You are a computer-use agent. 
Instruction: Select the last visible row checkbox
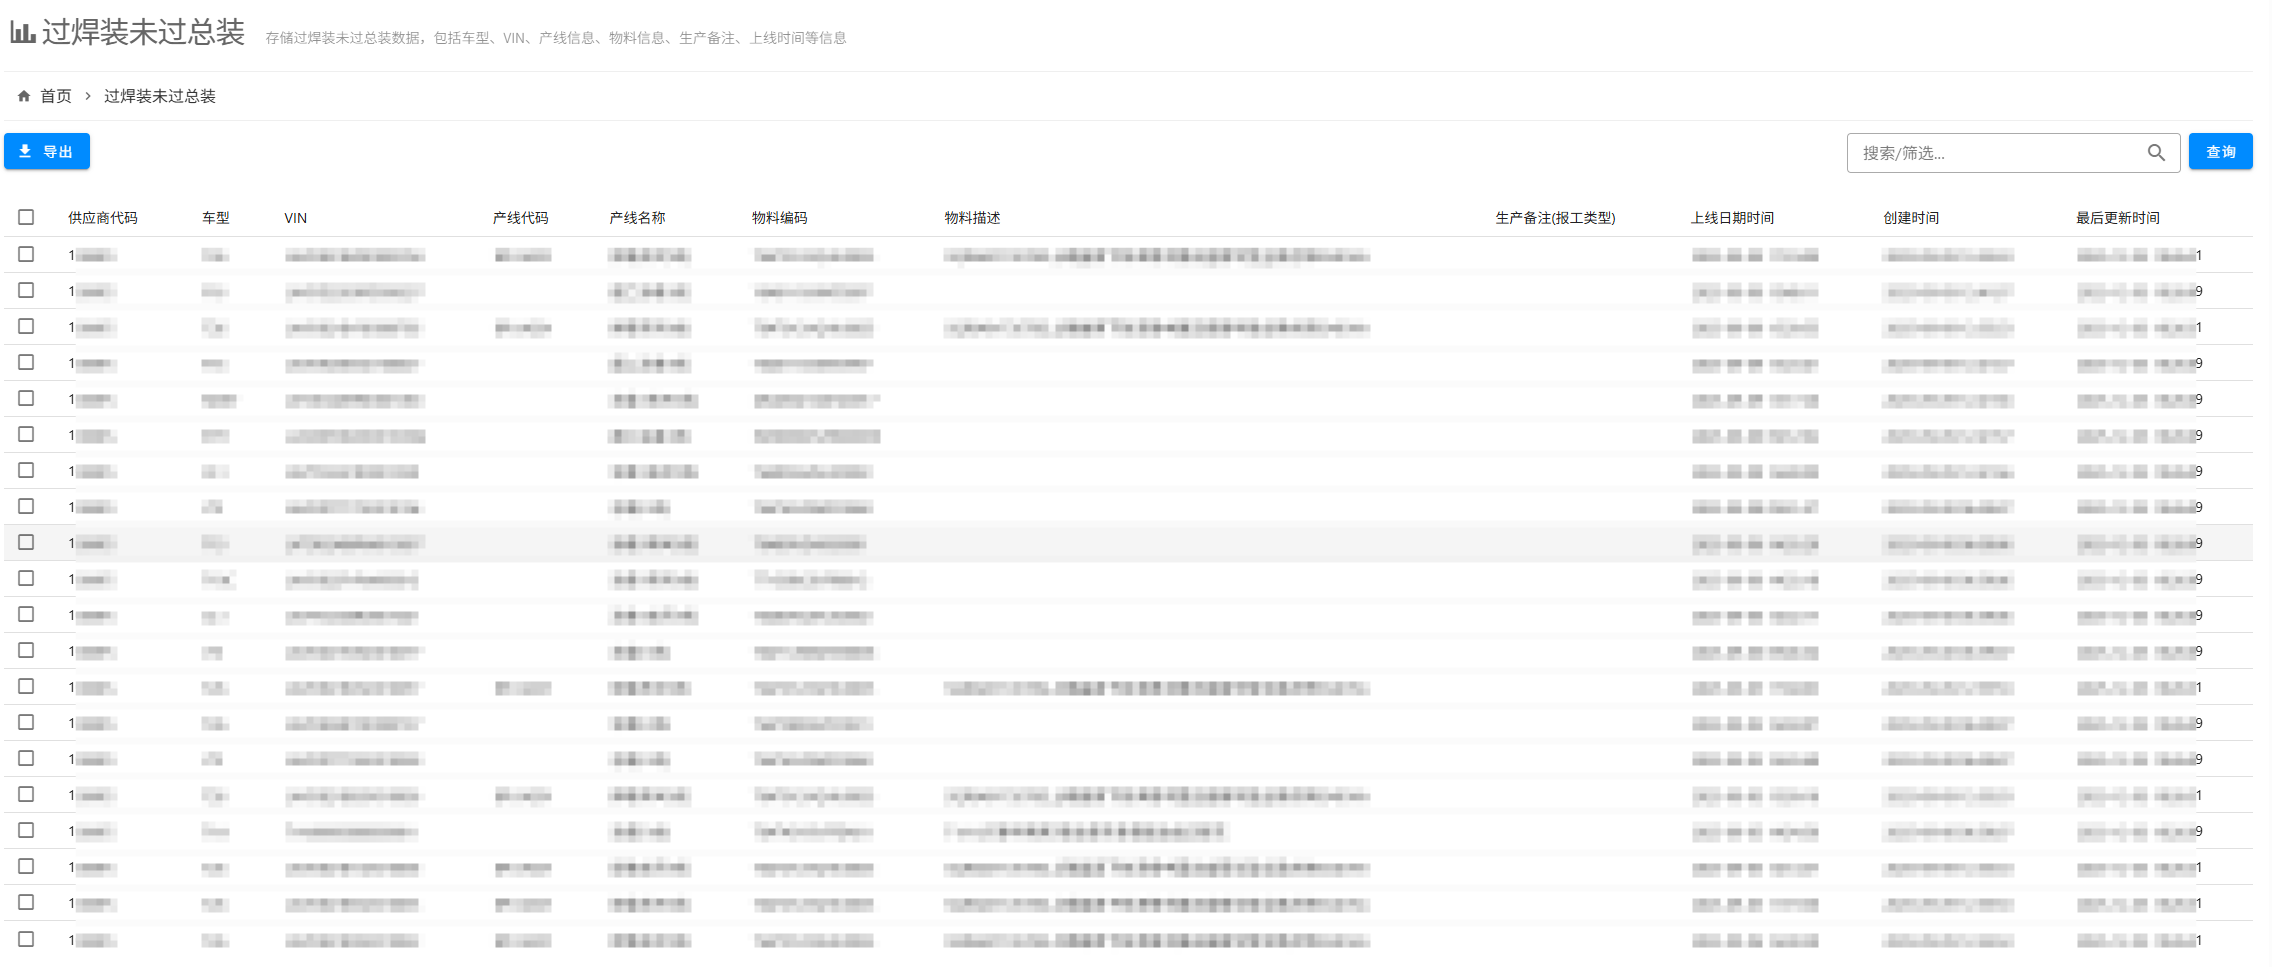click(26, 939)
